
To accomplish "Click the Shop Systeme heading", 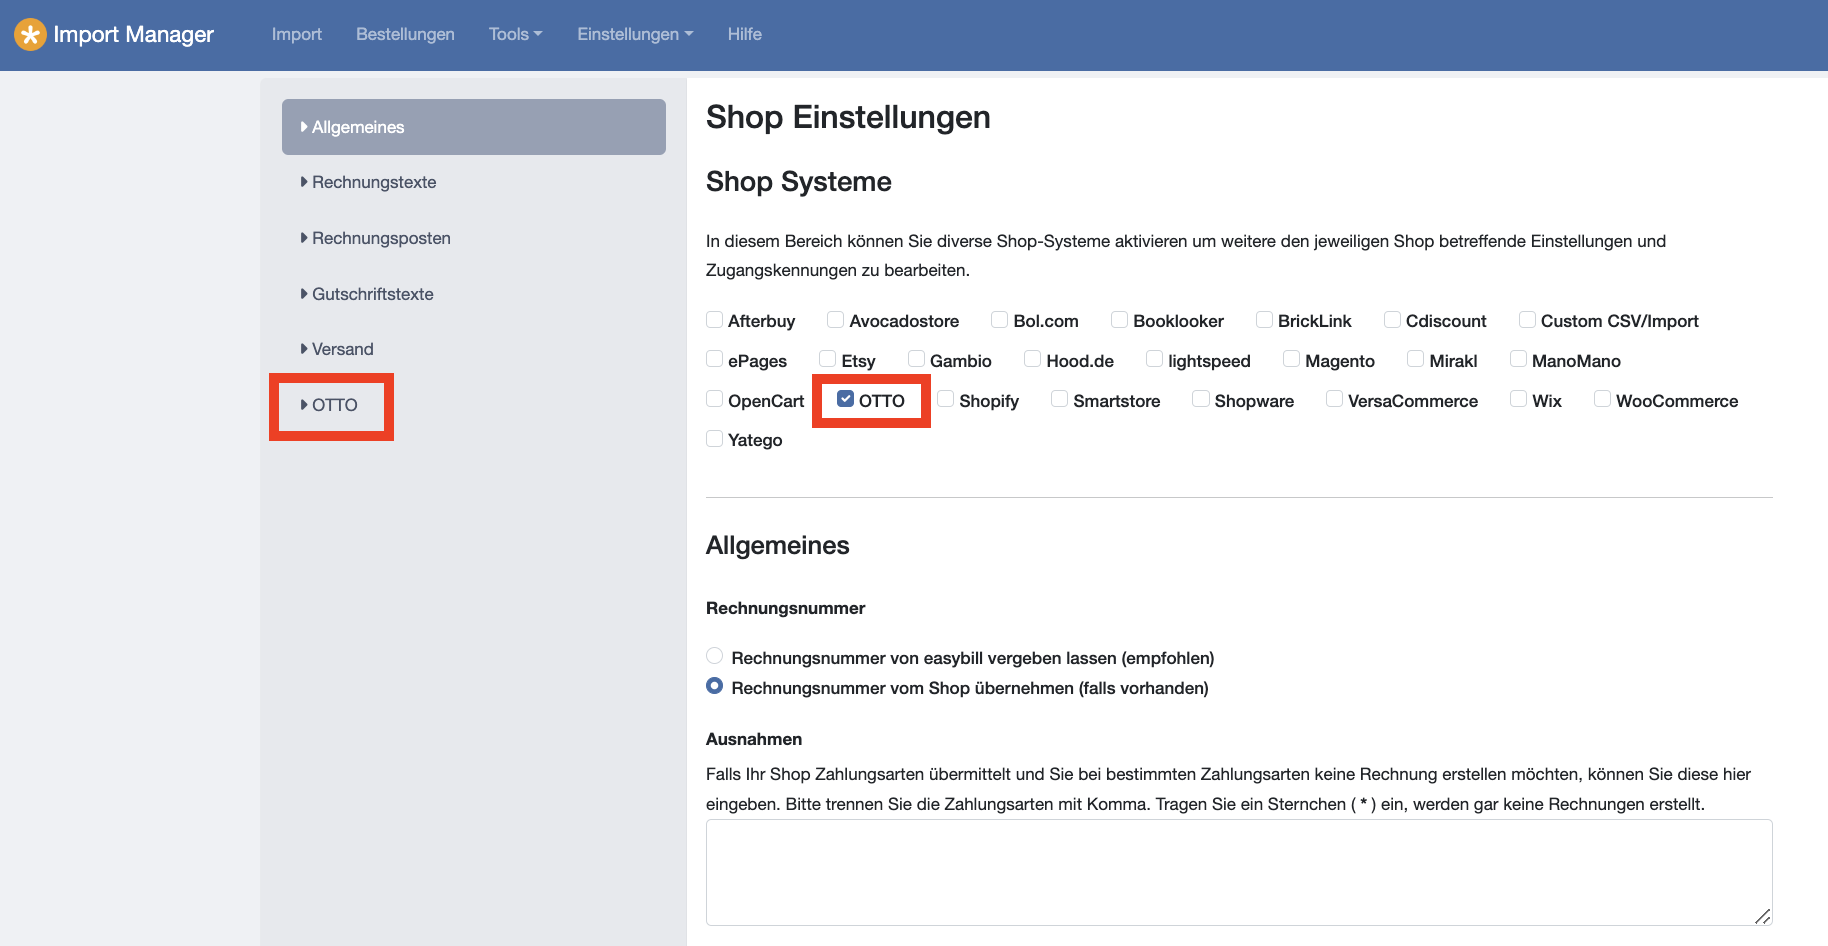I will click(x=799, y=182).
